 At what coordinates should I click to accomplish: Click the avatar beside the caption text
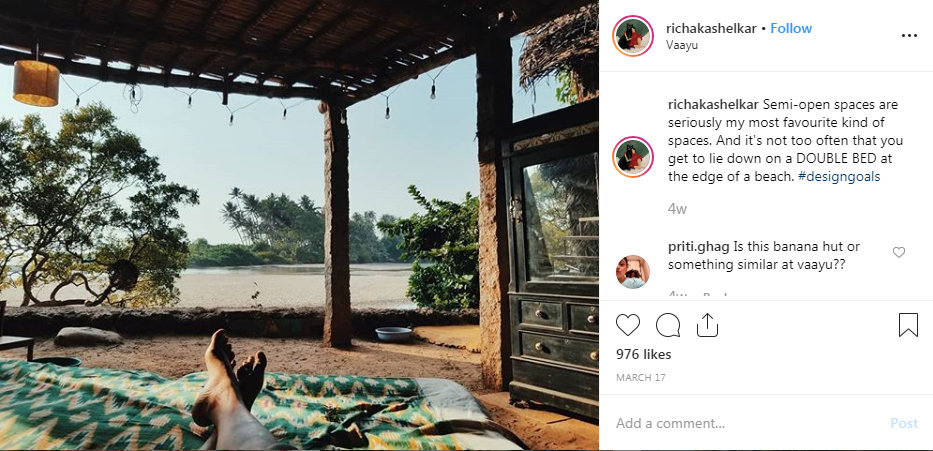[x=634, y=158]
